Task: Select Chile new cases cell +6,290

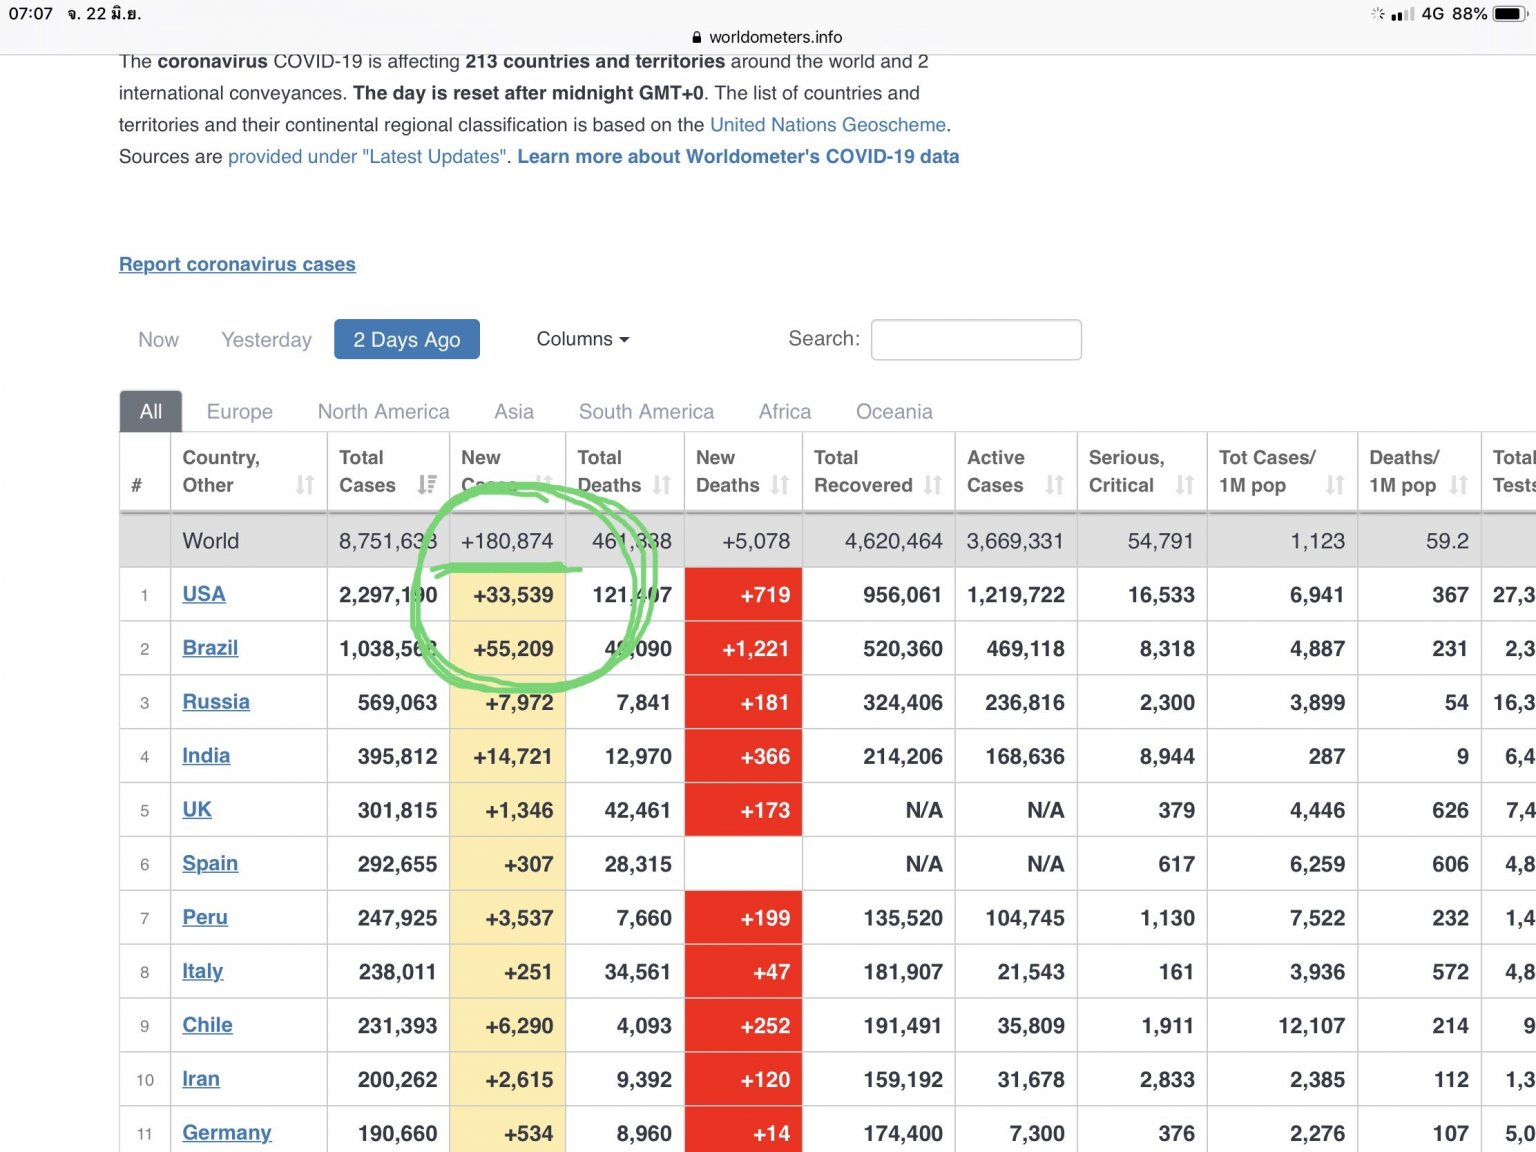Action: 508,1026
